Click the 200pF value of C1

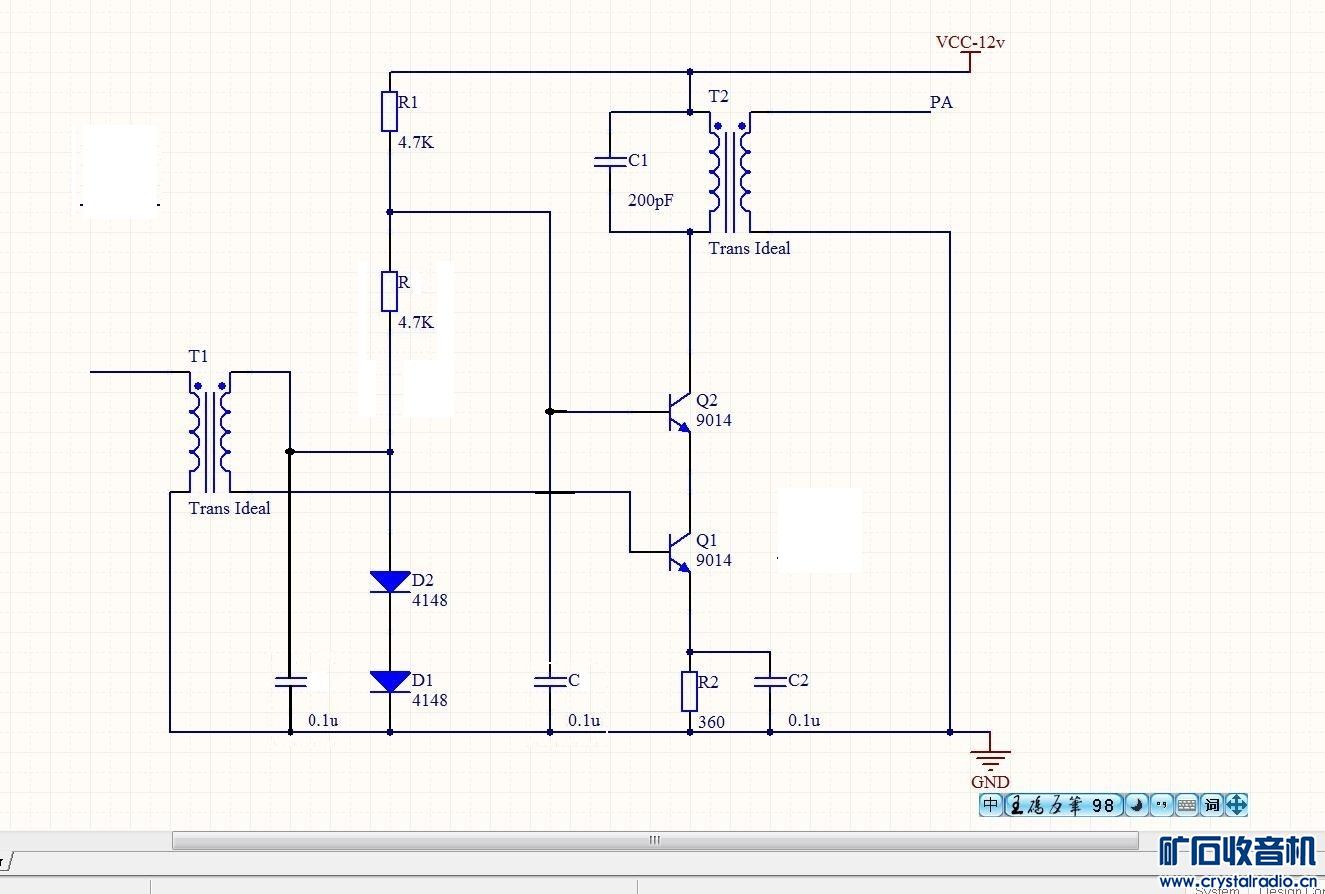click(x=651, y=200)
